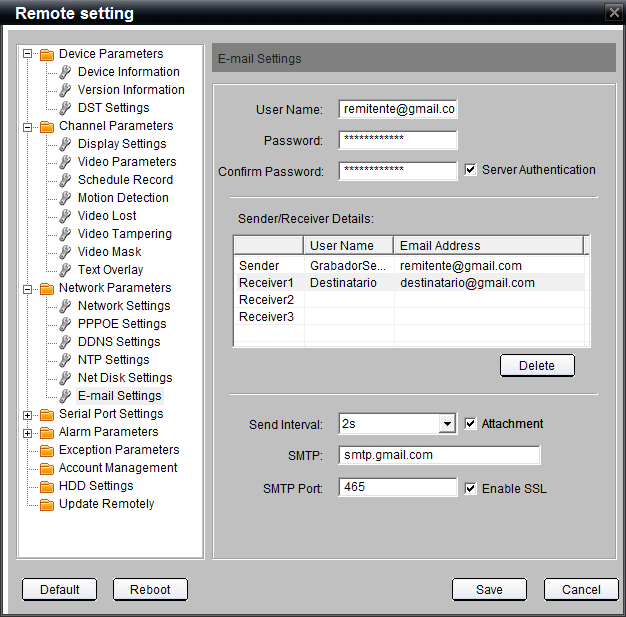The height and width of the screenshot is (617, 626).
Task: Expand the Serial Port Settings node
Action: tap(27, 415)
